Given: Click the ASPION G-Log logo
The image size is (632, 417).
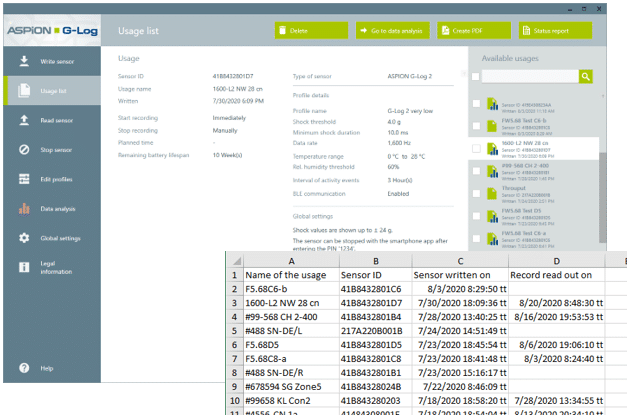Looking at the screenshot, I should click(x=52, y=31).
